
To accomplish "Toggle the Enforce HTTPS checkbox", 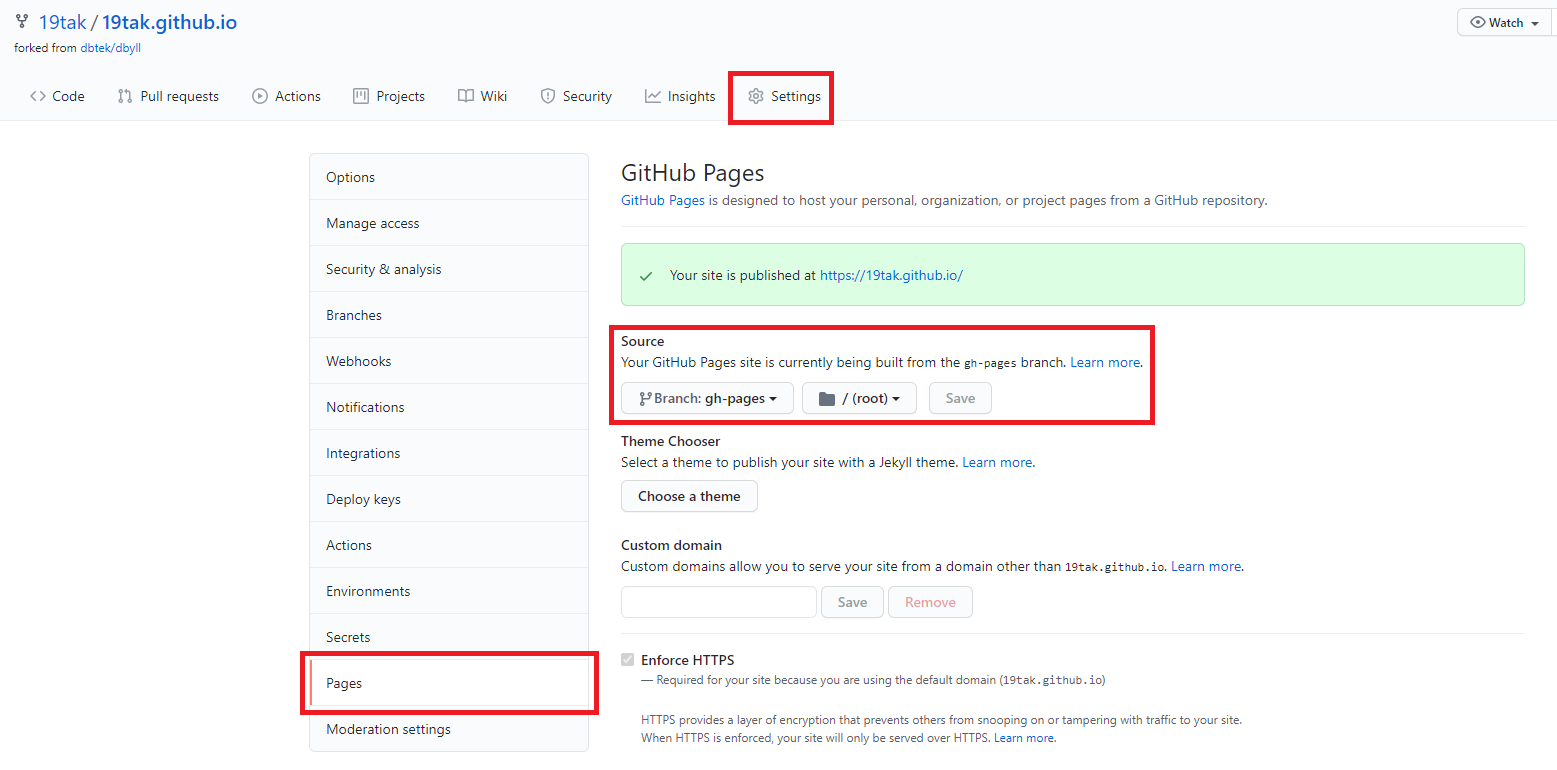I will click(628, 660).
